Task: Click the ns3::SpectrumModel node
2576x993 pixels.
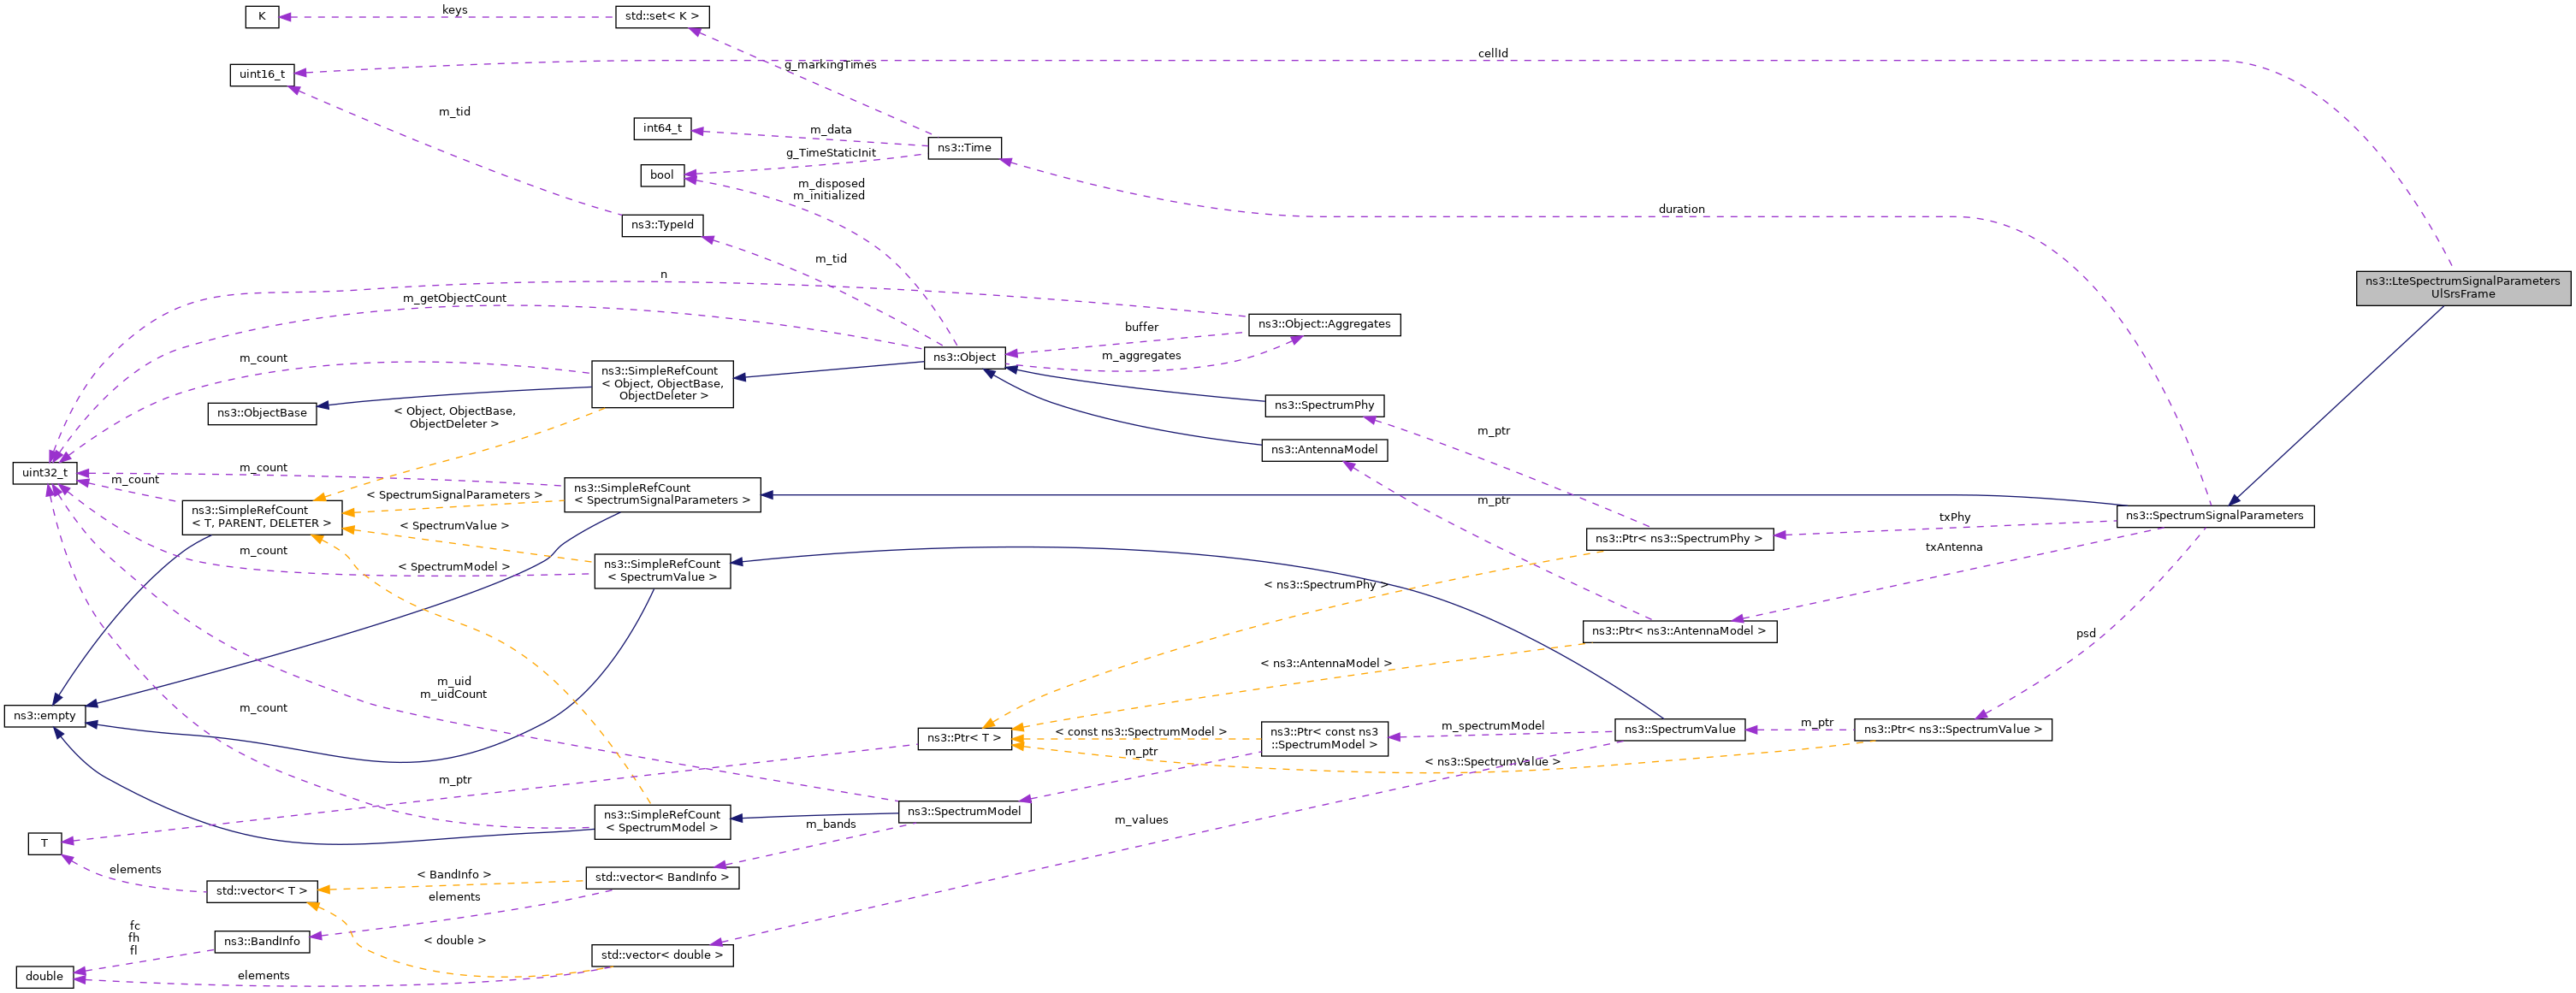Action: coord(964,812)
